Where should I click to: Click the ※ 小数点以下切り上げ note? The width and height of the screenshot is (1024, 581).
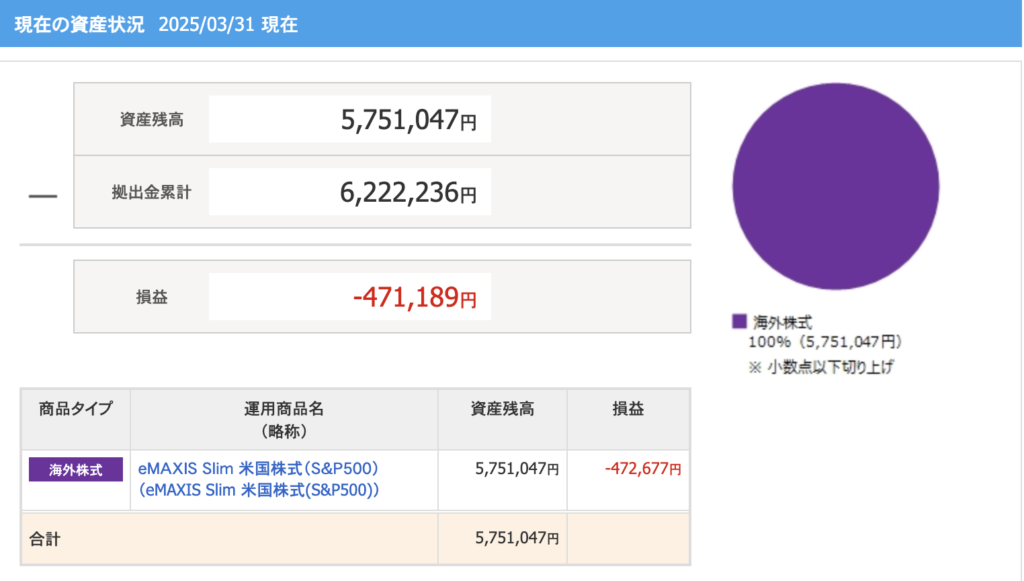tap(821, 366)
